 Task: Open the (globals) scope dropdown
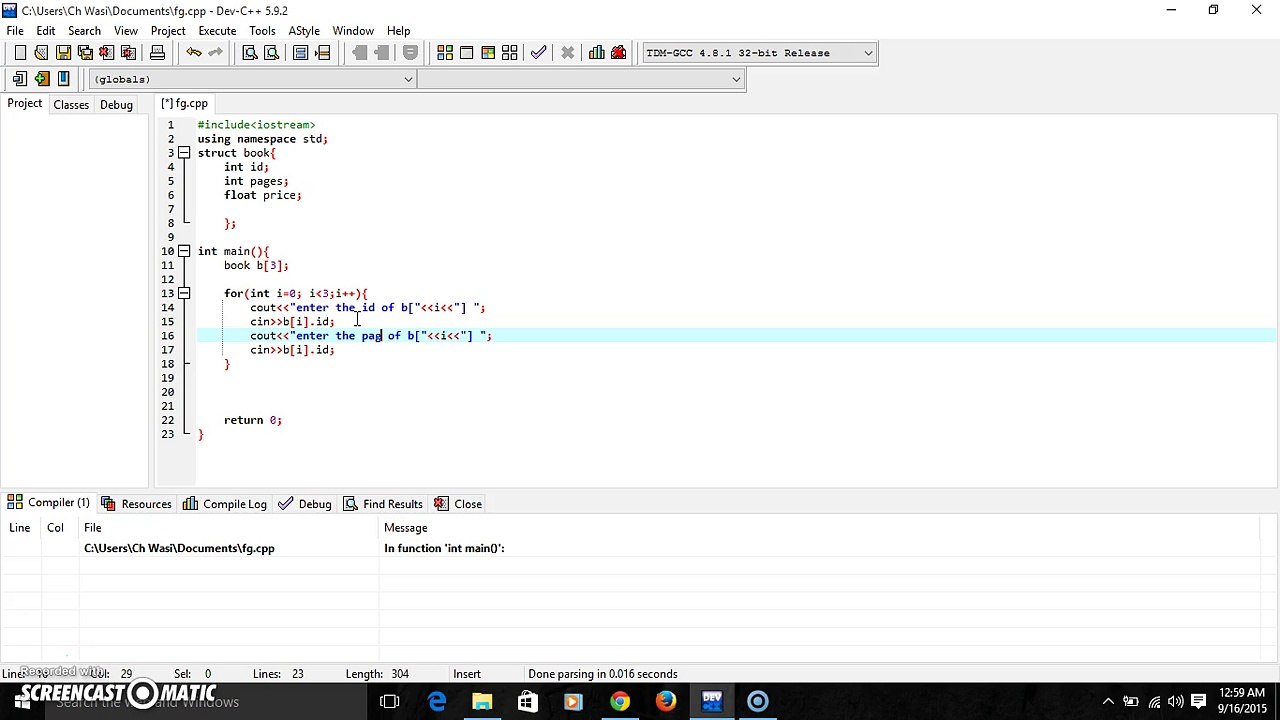pos(252,79)
